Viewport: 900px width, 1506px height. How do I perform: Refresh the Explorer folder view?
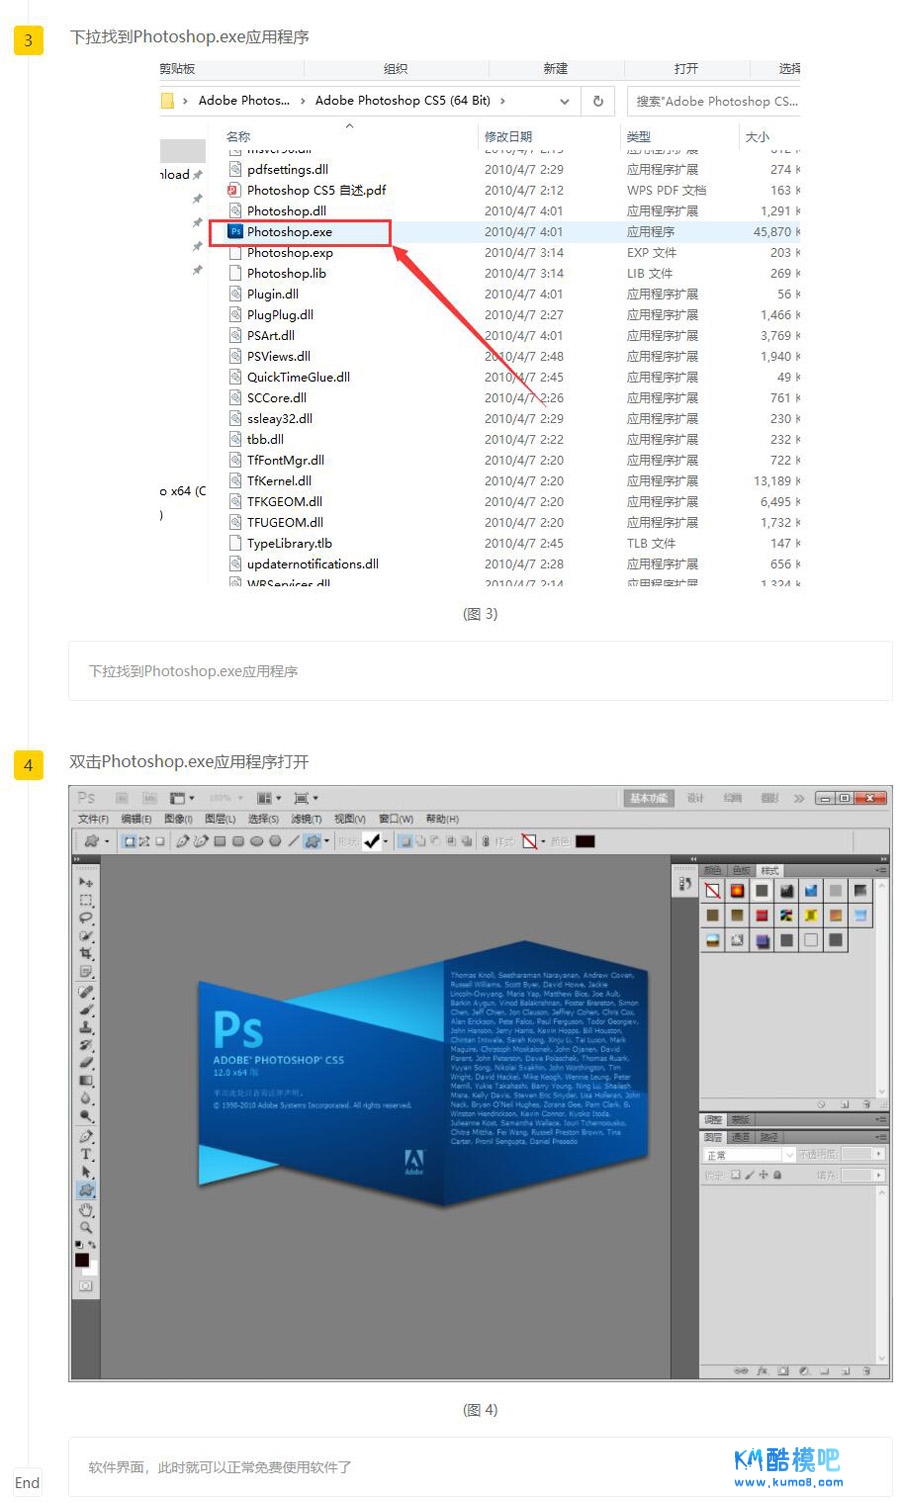pos(598,101)
